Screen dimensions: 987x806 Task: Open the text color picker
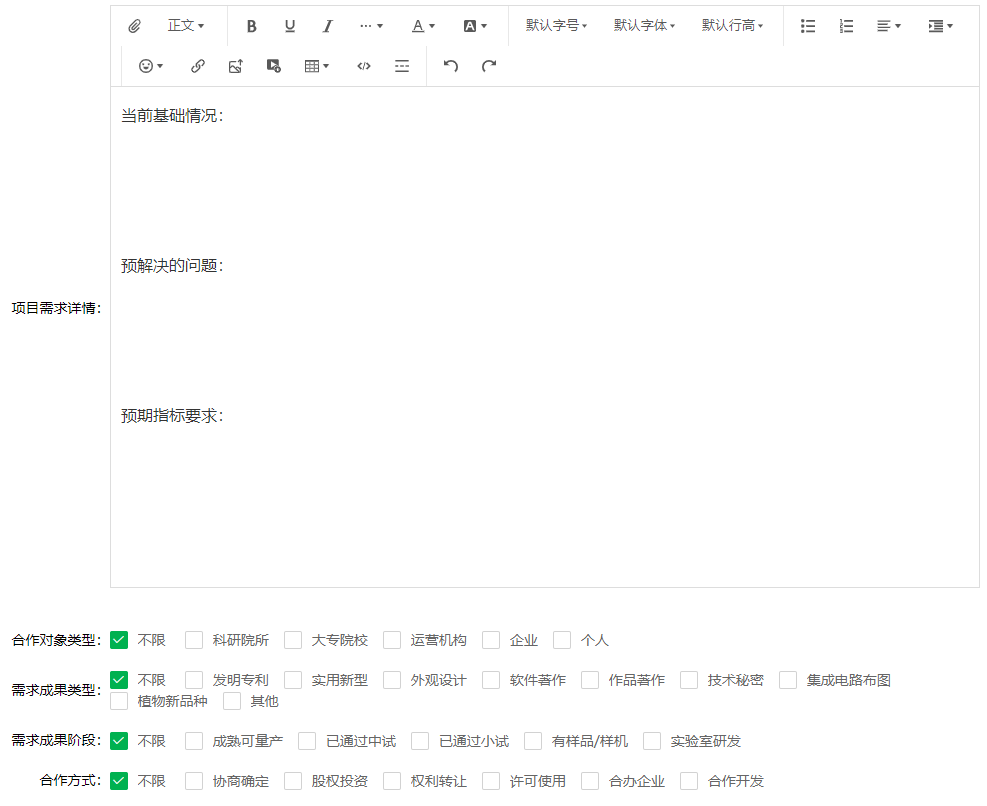click(424, 26)
